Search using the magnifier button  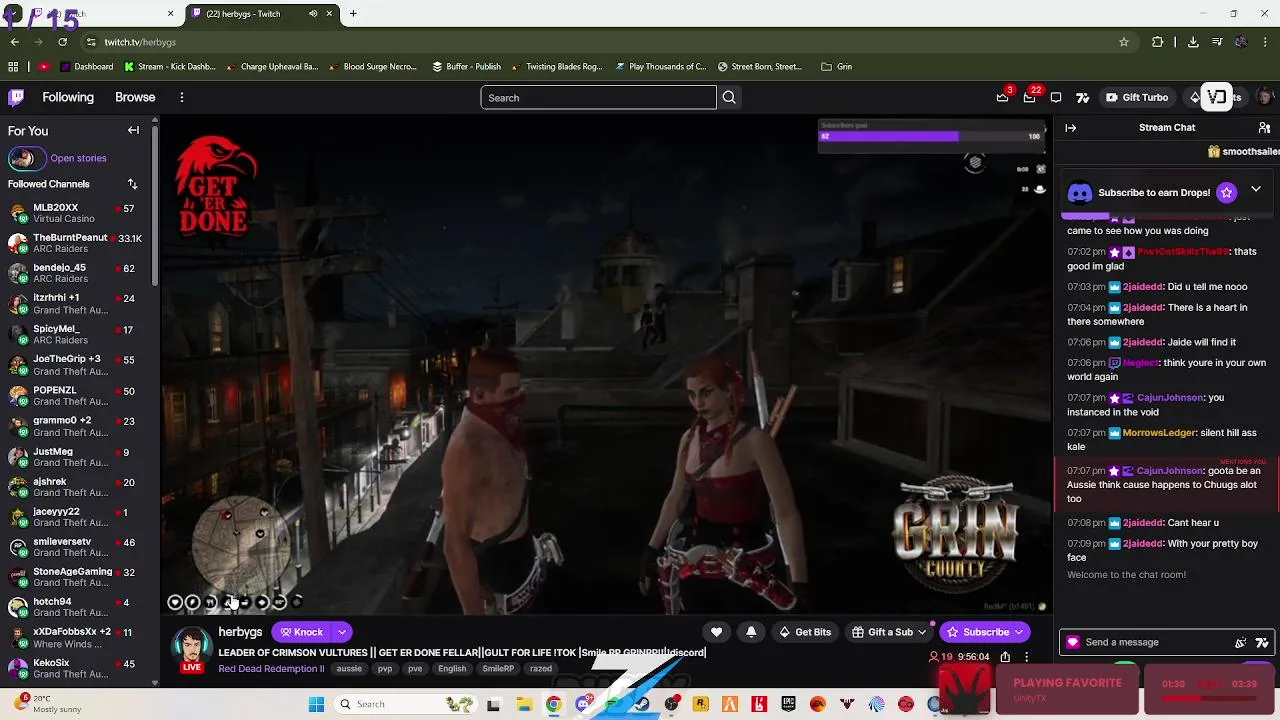[x=729, y=97]
